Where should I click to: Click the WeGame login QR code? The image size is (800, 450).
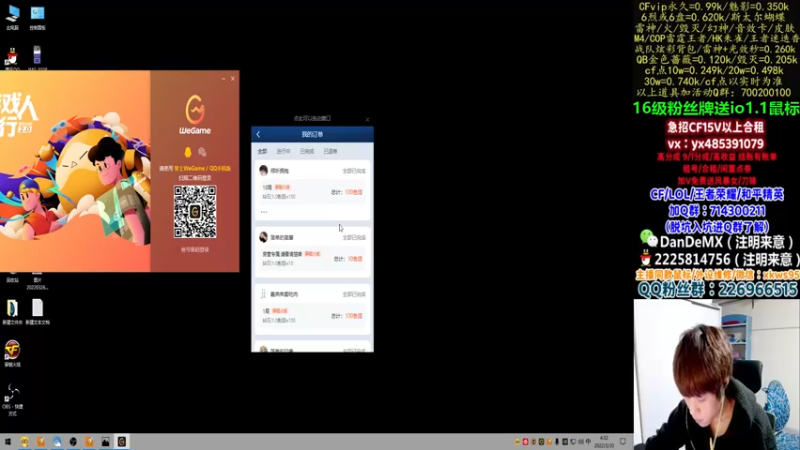tap(195, 212)
